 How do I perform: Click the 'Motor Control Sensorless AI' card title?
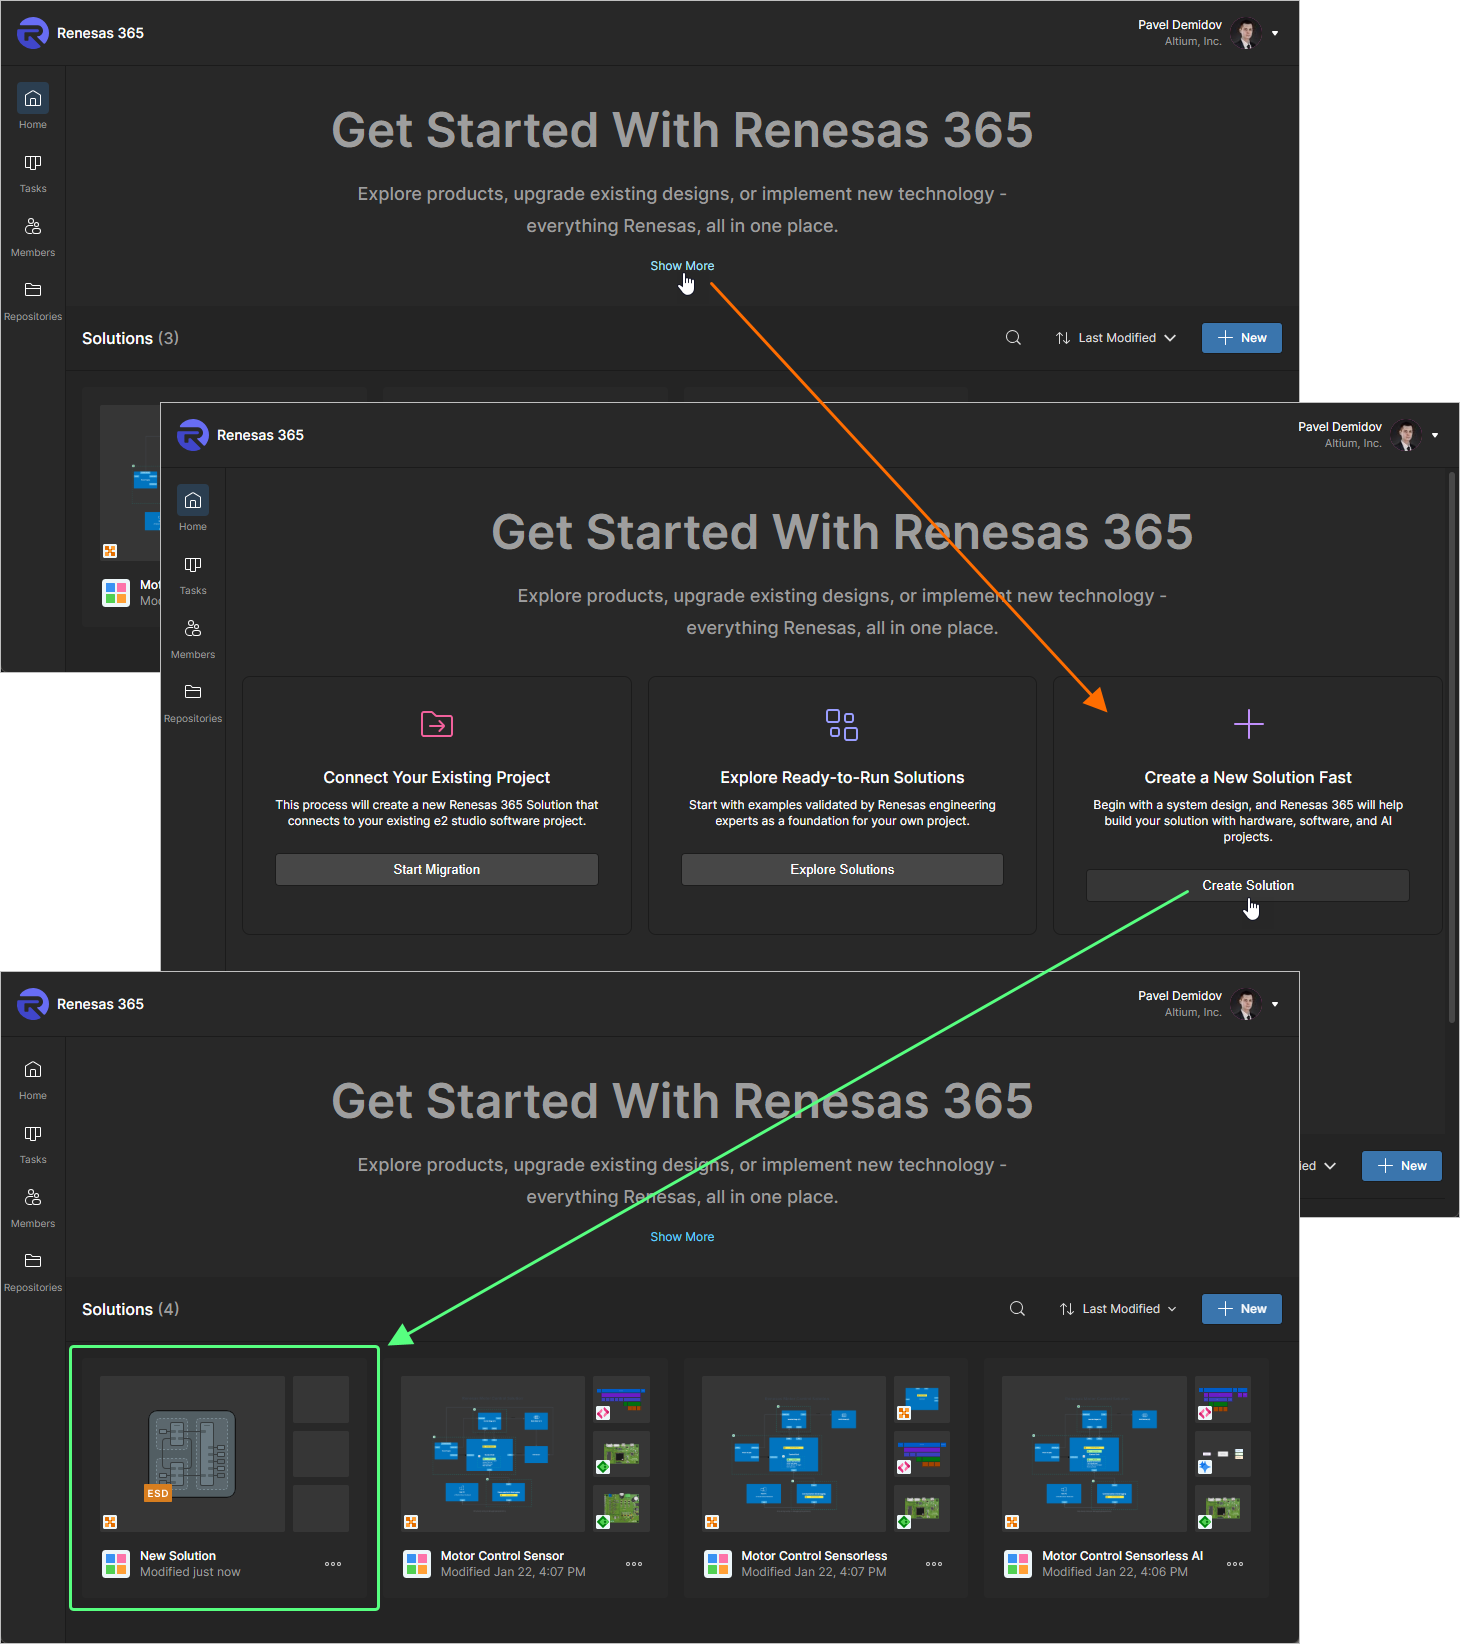tap(1122, 1556)
